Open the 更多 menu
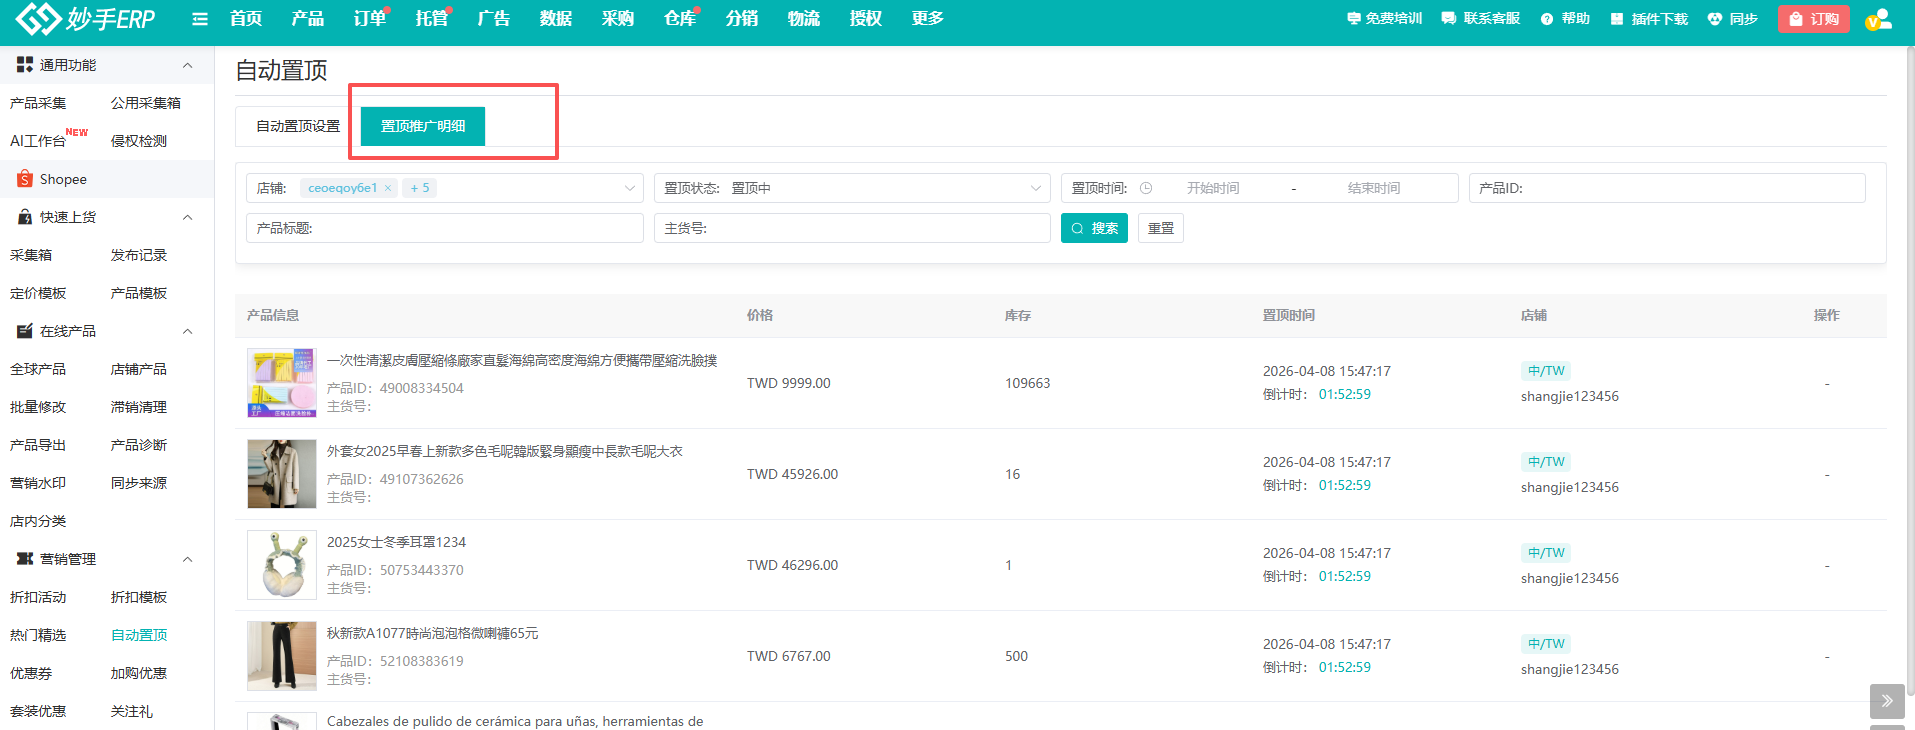This screenshot has width=1915, height=730. (x=928, y=18)
